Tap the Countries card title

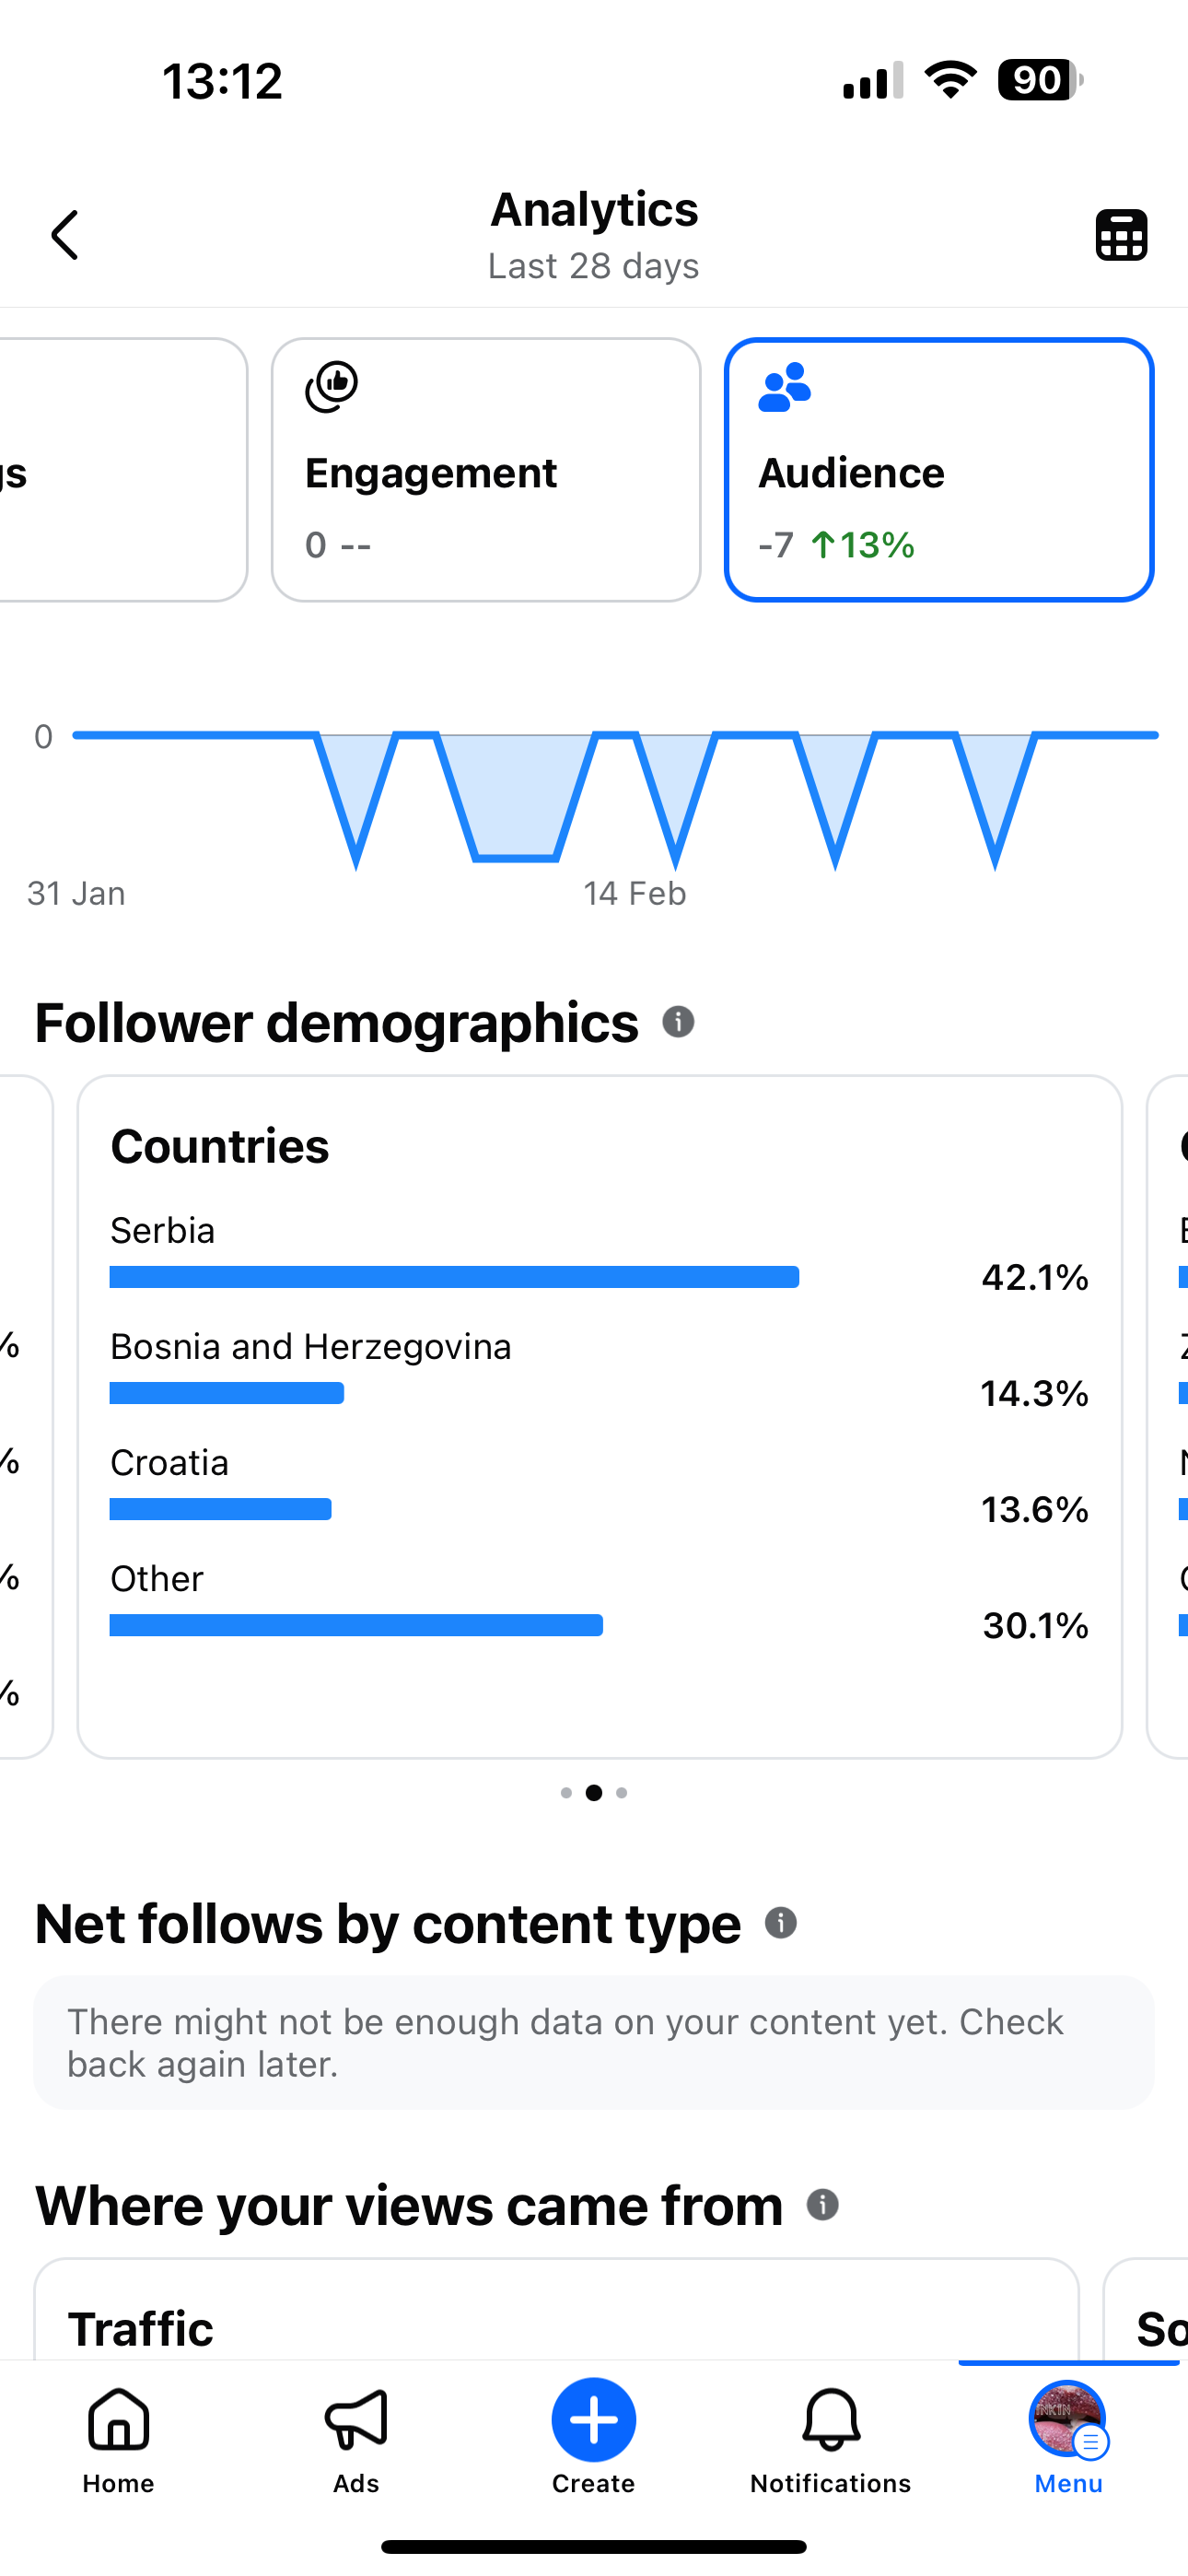tap(220, 1146)
